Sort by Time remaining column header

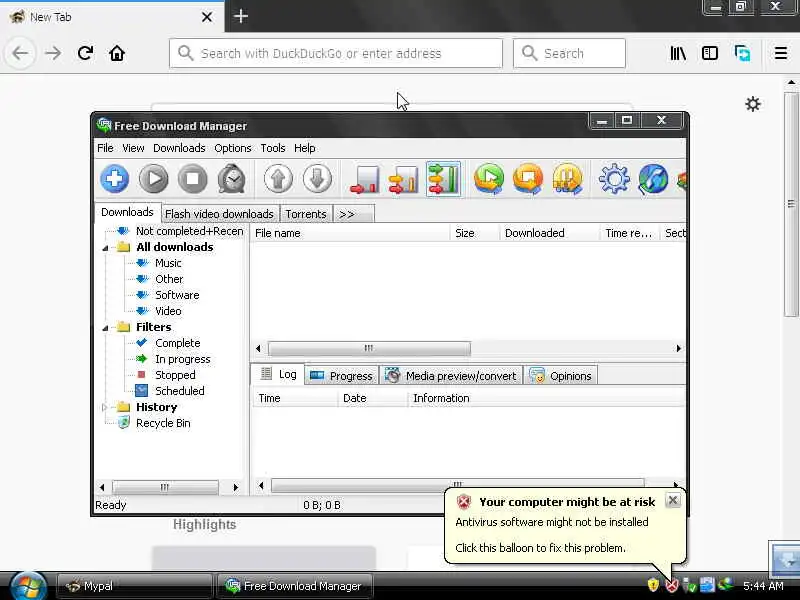[x=630, y=233]
